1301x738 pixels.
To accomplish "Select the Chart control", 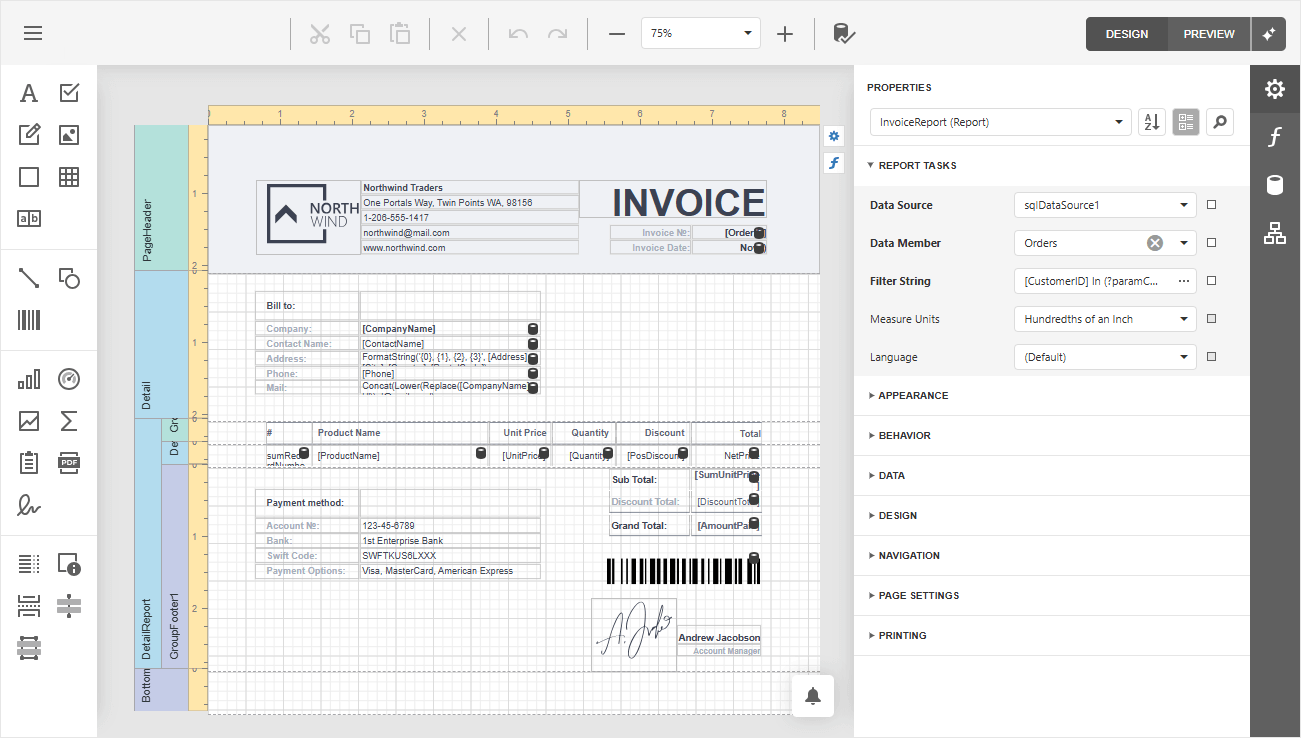I will (x=28, y=378).
